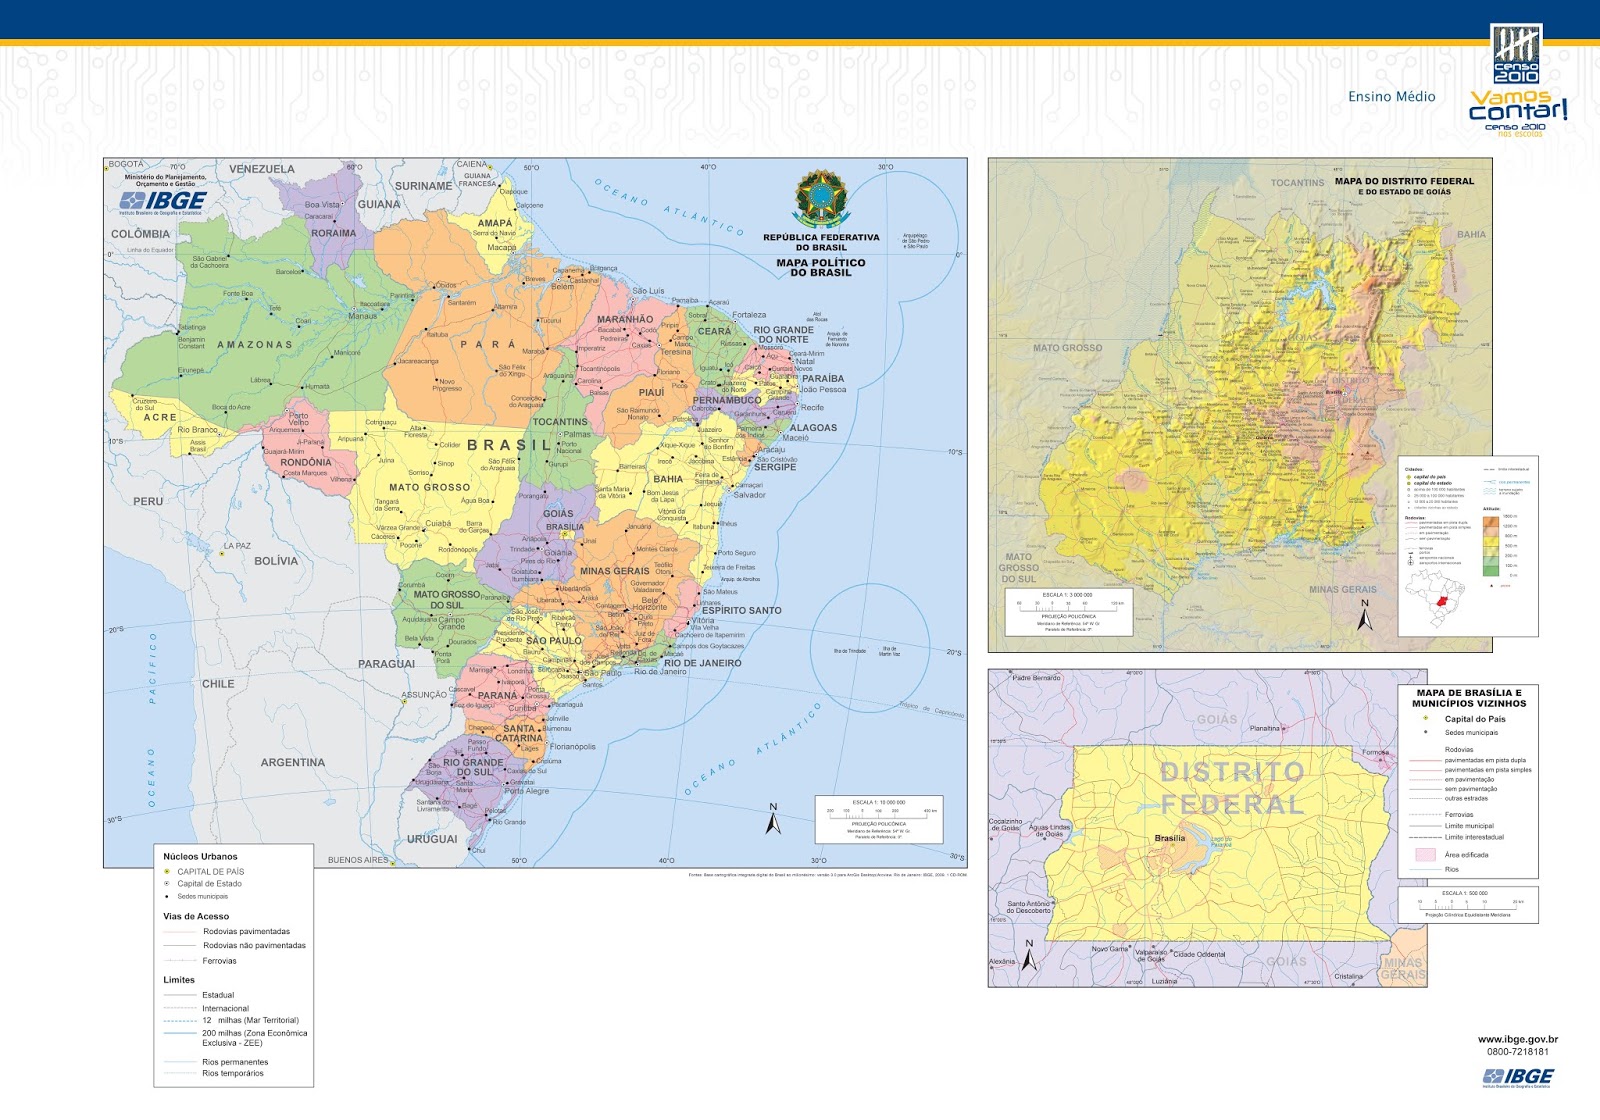Click the Brazil locator mini-map in Goiás legend
Viewport: 1600px width, 1120px height.
click(1436, 599)
